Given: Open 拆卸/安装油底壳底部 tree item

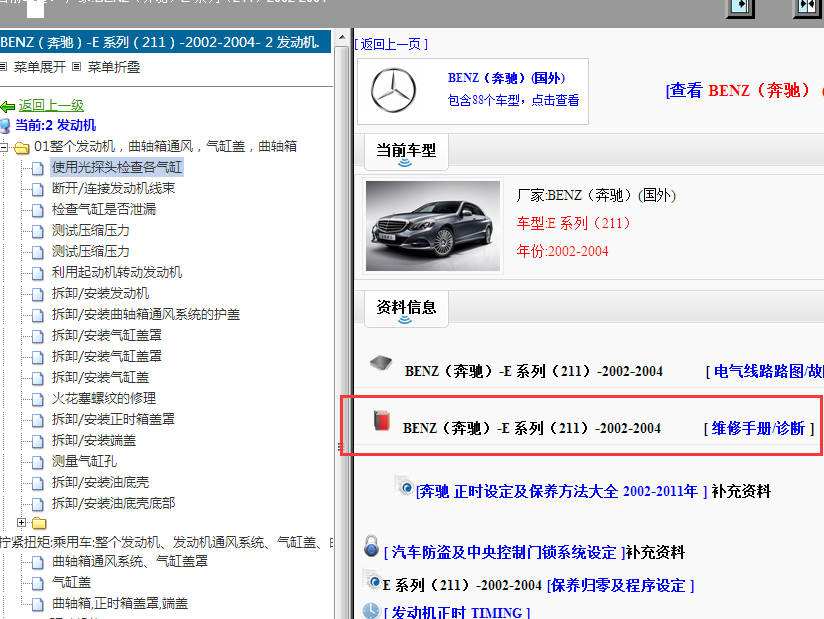Looking at the screenshot, I should click(113, 504).
